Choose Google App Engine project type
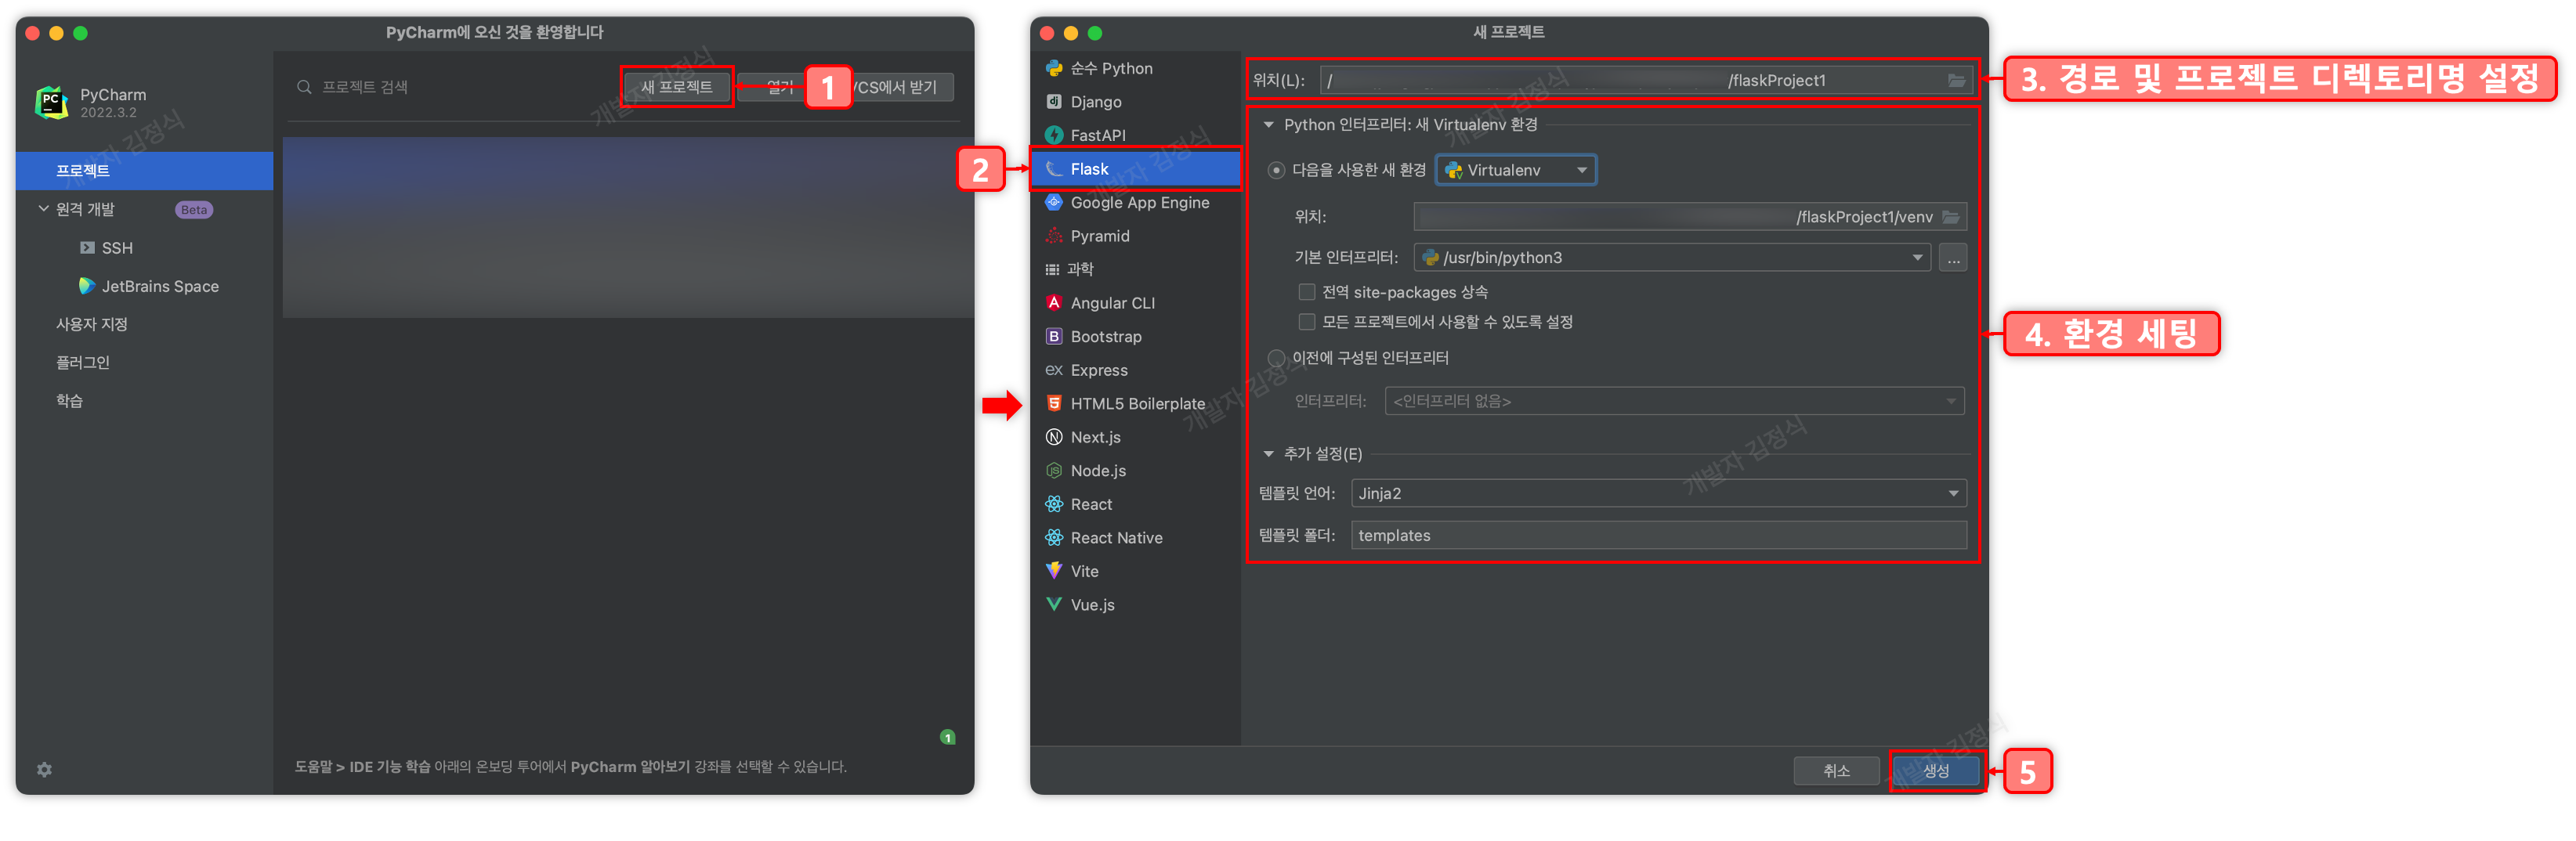Screen dimensions: 2576x841 pos(1135,202)
